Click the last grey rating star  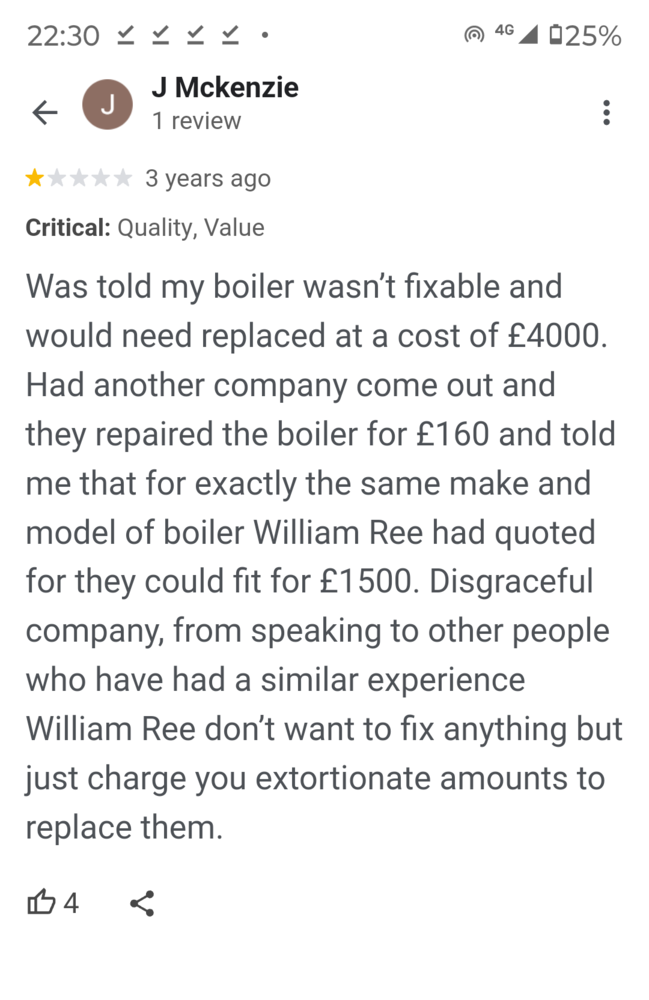pos(122,179)
